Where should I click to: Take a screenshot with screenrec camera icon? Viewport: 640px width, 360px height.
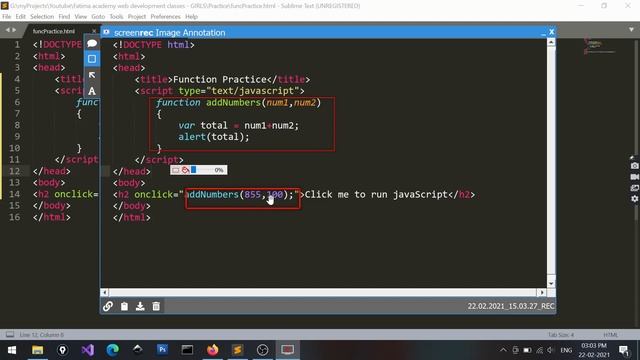634,166
